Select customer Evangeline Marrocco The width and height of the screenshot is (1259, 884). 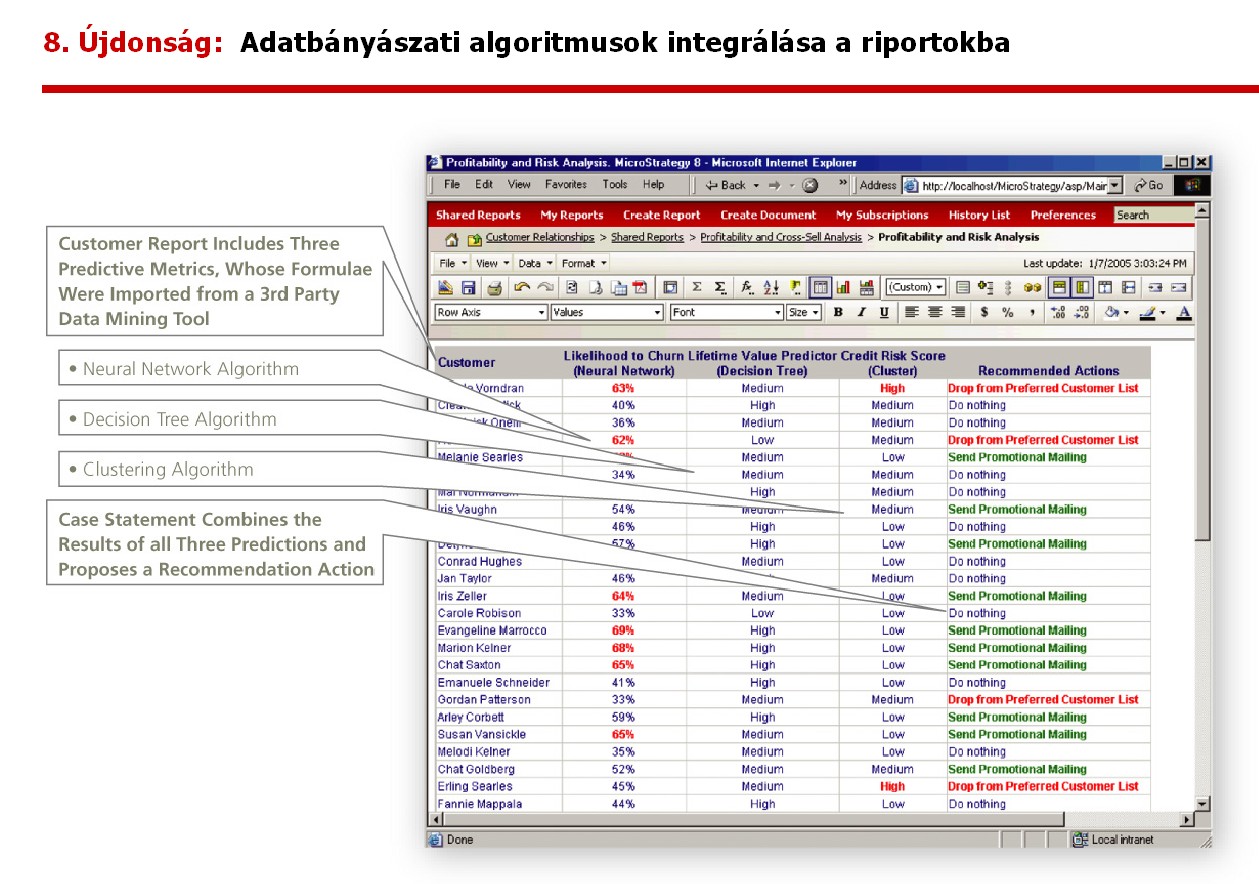(491, 631)
